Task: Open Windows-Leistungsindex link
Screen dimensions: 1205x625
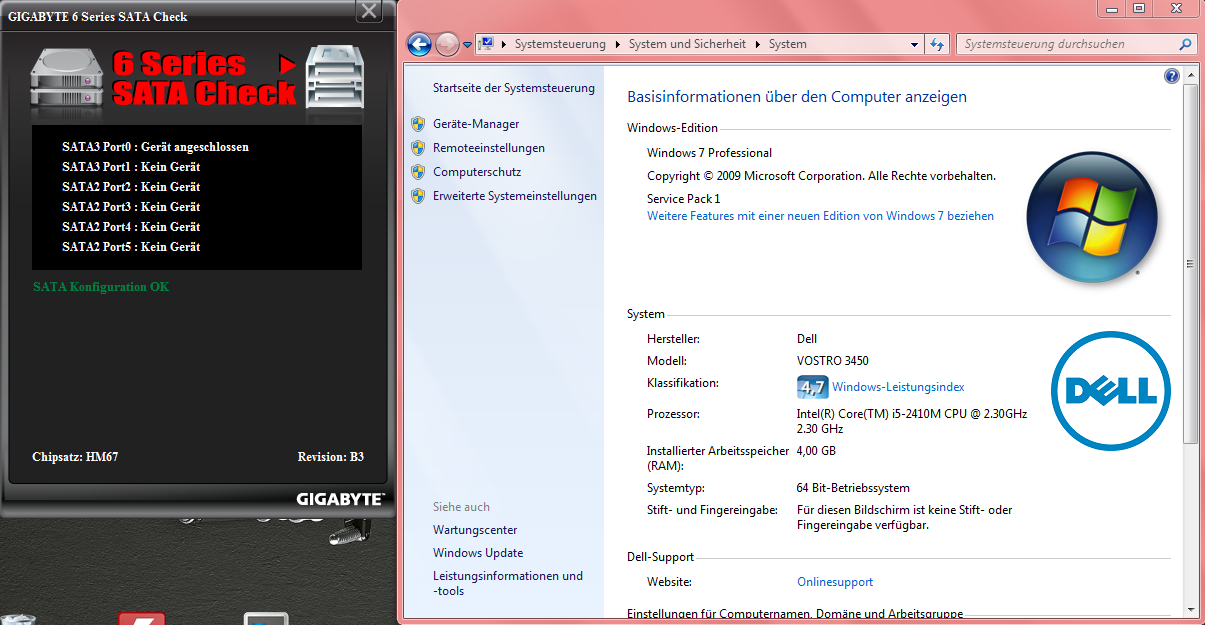Action: pos(898,387)
